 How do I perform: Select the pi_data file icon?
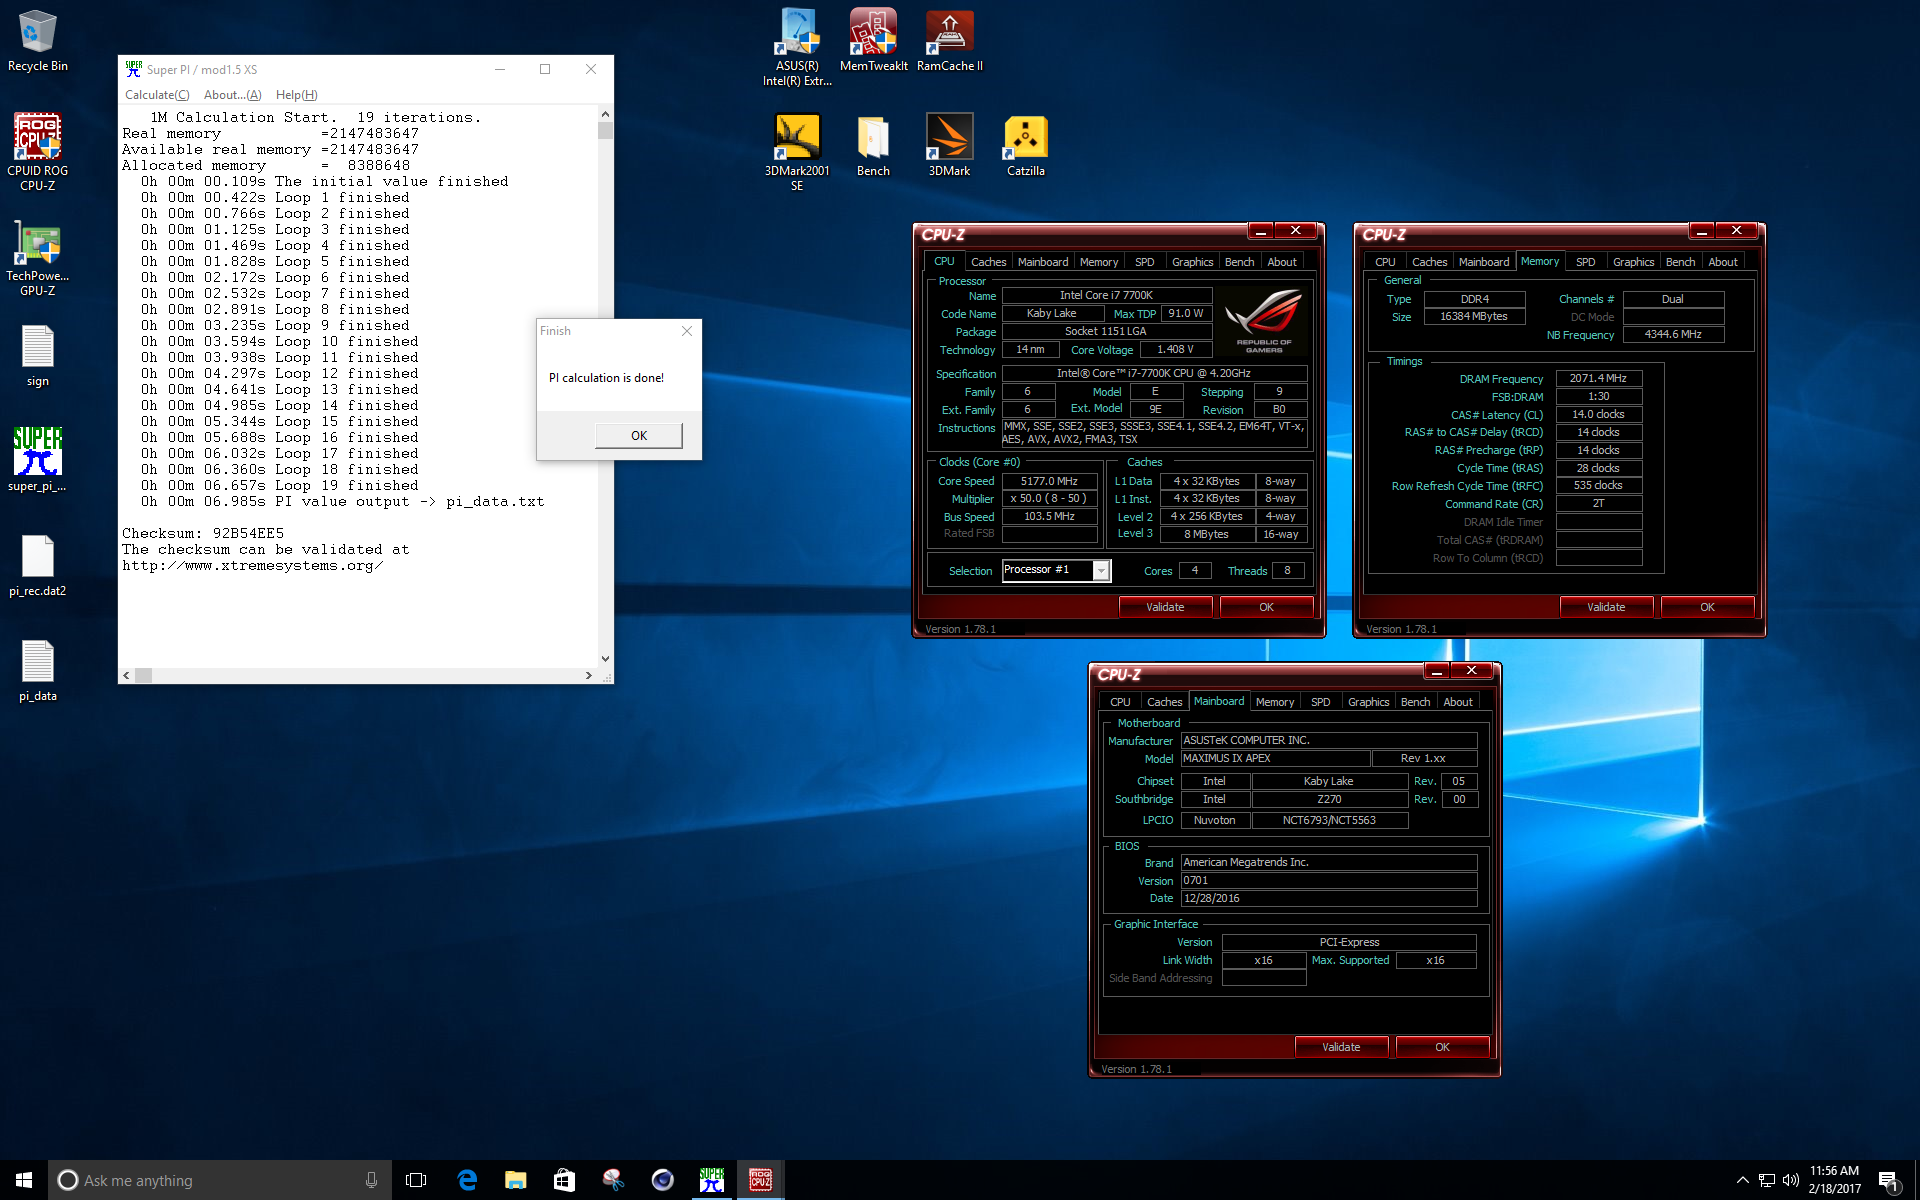click(x=38, y=670)
